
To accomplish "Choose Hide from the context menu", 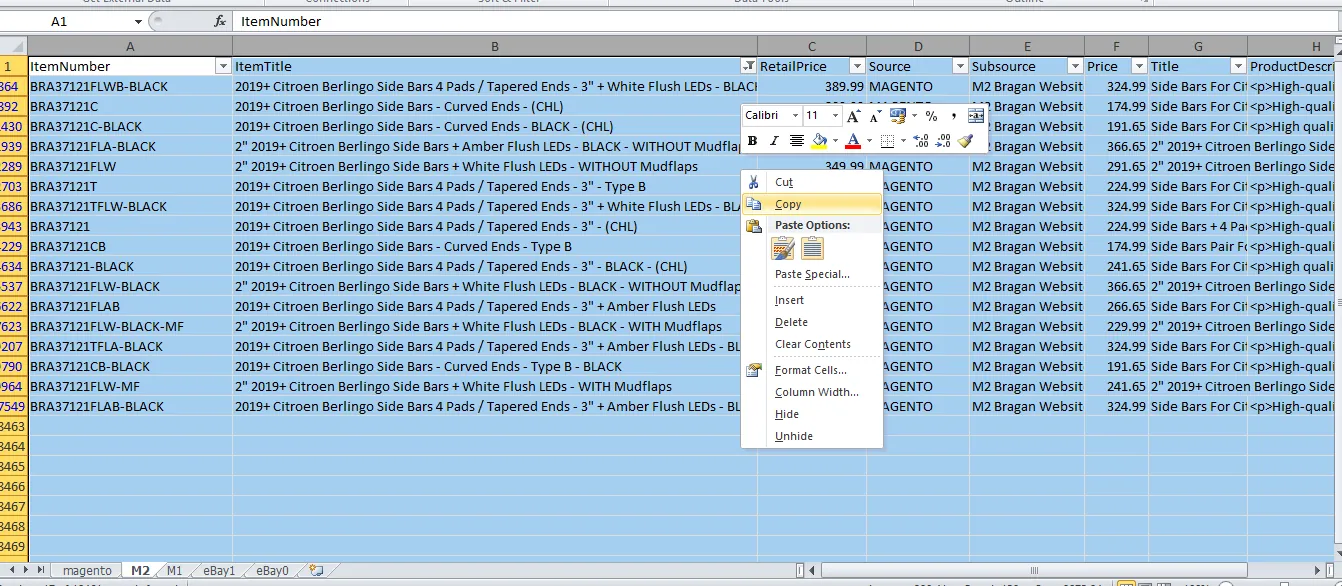I will click(x=812, y=414).
